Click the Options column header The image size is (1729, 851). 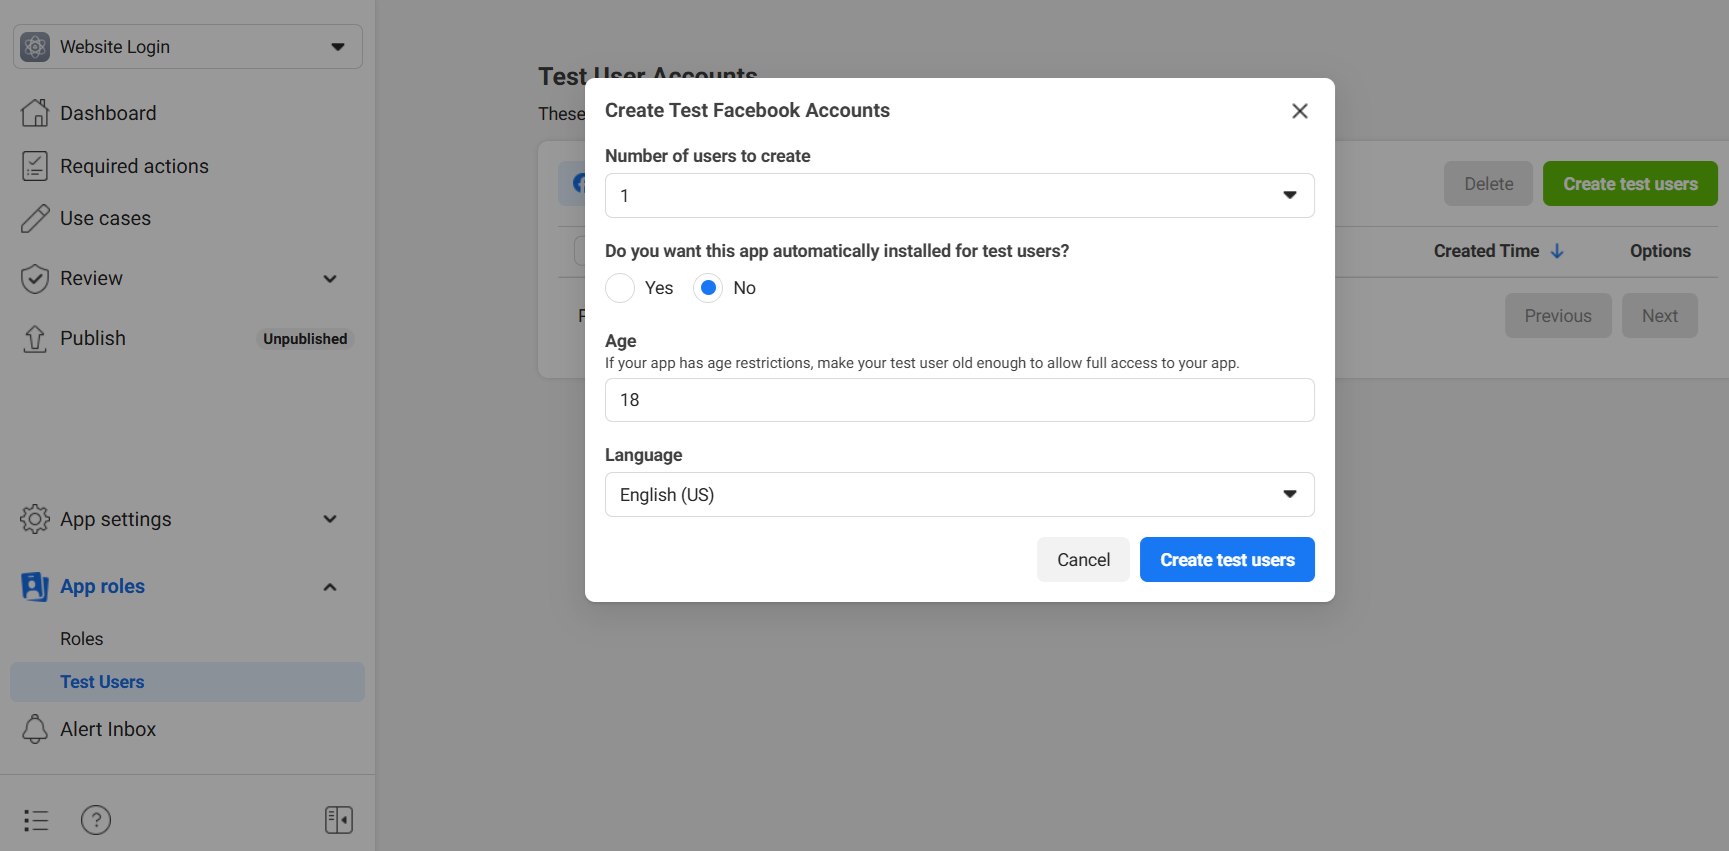[x=1660, y=251]
